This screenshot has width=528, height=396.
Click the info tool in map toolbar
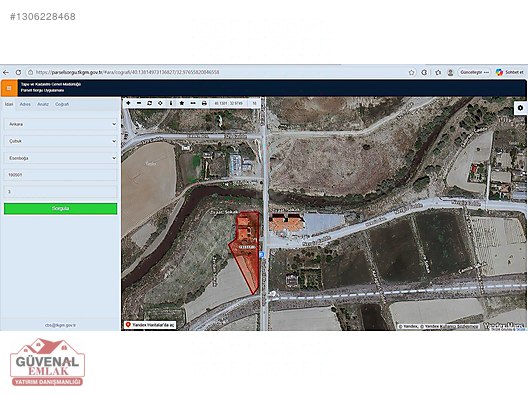coord(171,103)
